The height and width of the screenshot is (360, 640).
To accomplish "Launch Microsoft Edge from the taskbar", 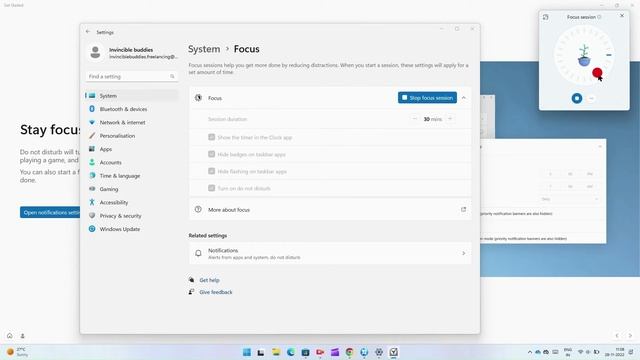I will [x=291, y=352].
